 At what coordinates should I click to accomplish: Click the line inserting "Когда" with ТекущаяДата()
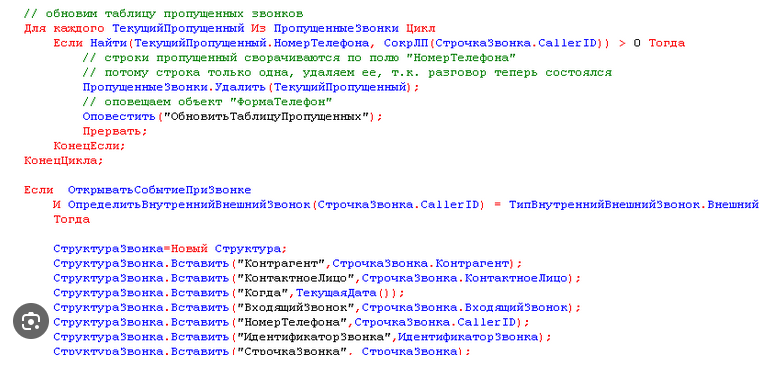[x=229, y=293]
